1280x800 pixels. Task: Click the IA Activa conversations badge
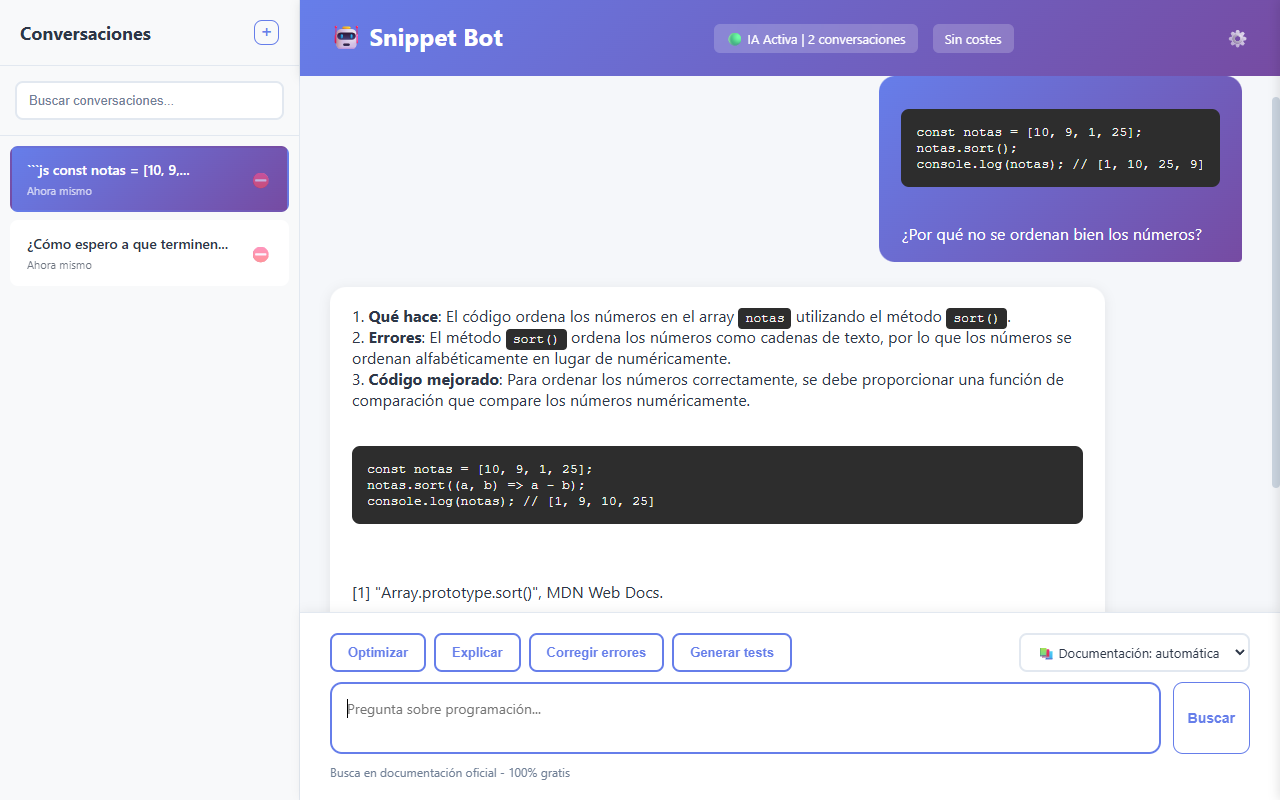point(816,39)
